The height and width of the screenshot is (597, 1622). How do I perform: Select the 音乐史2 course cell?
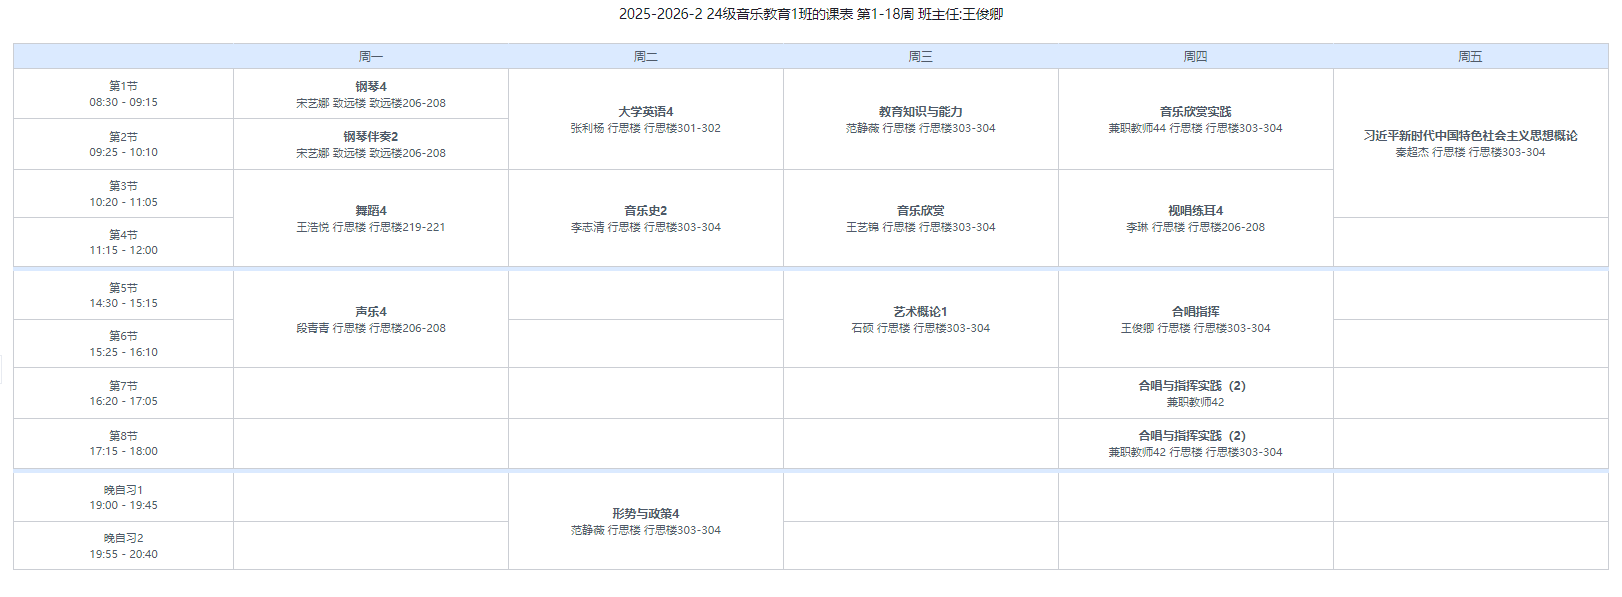[x=645, y=218]
